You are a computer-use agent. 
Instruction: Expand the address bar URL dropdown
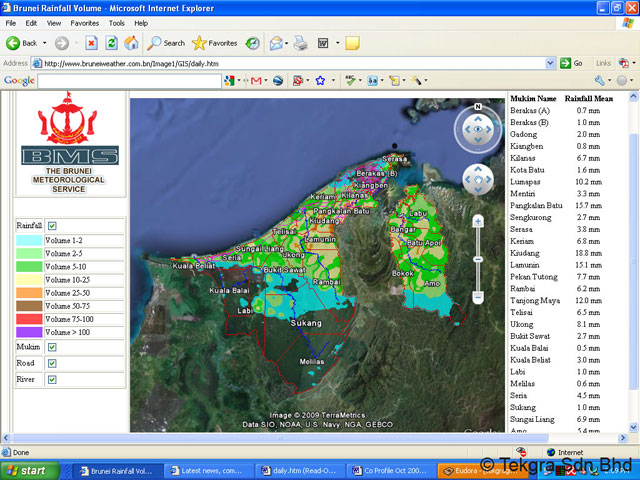click(551, 62)
